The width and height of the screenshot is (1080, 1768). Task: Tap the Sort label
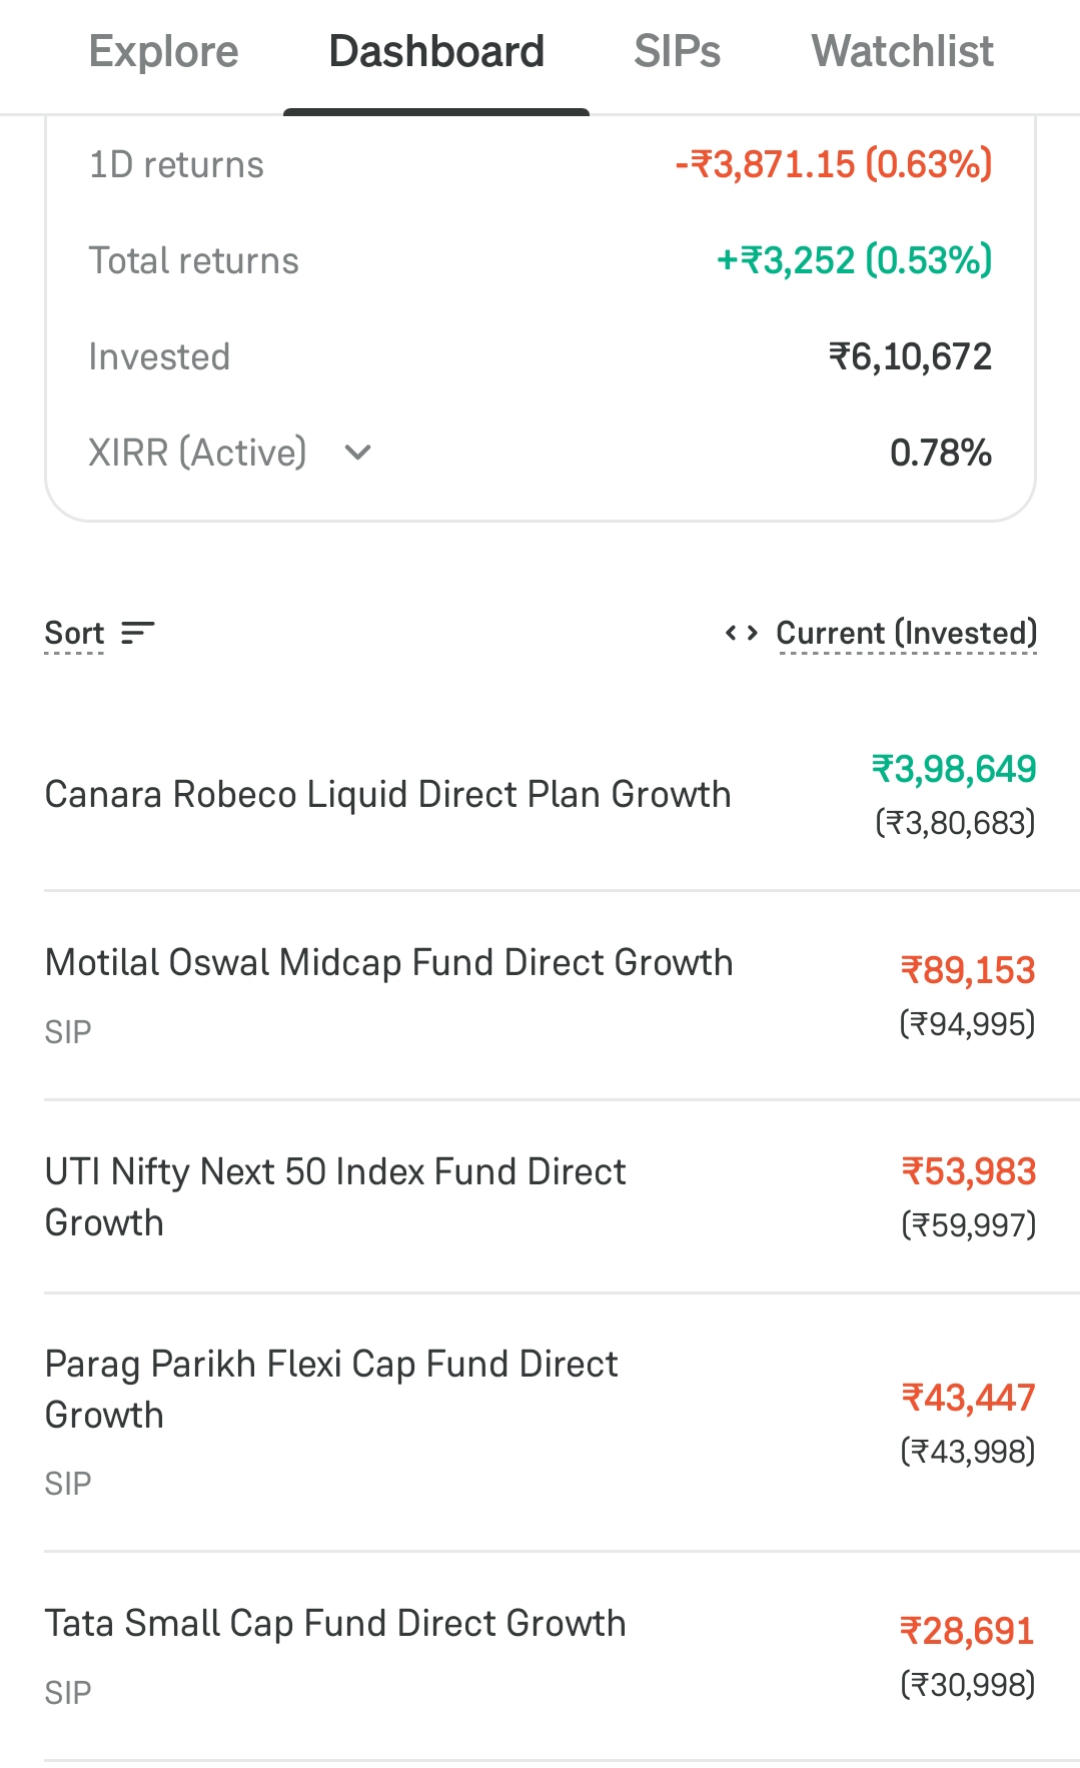coord(74,633)
